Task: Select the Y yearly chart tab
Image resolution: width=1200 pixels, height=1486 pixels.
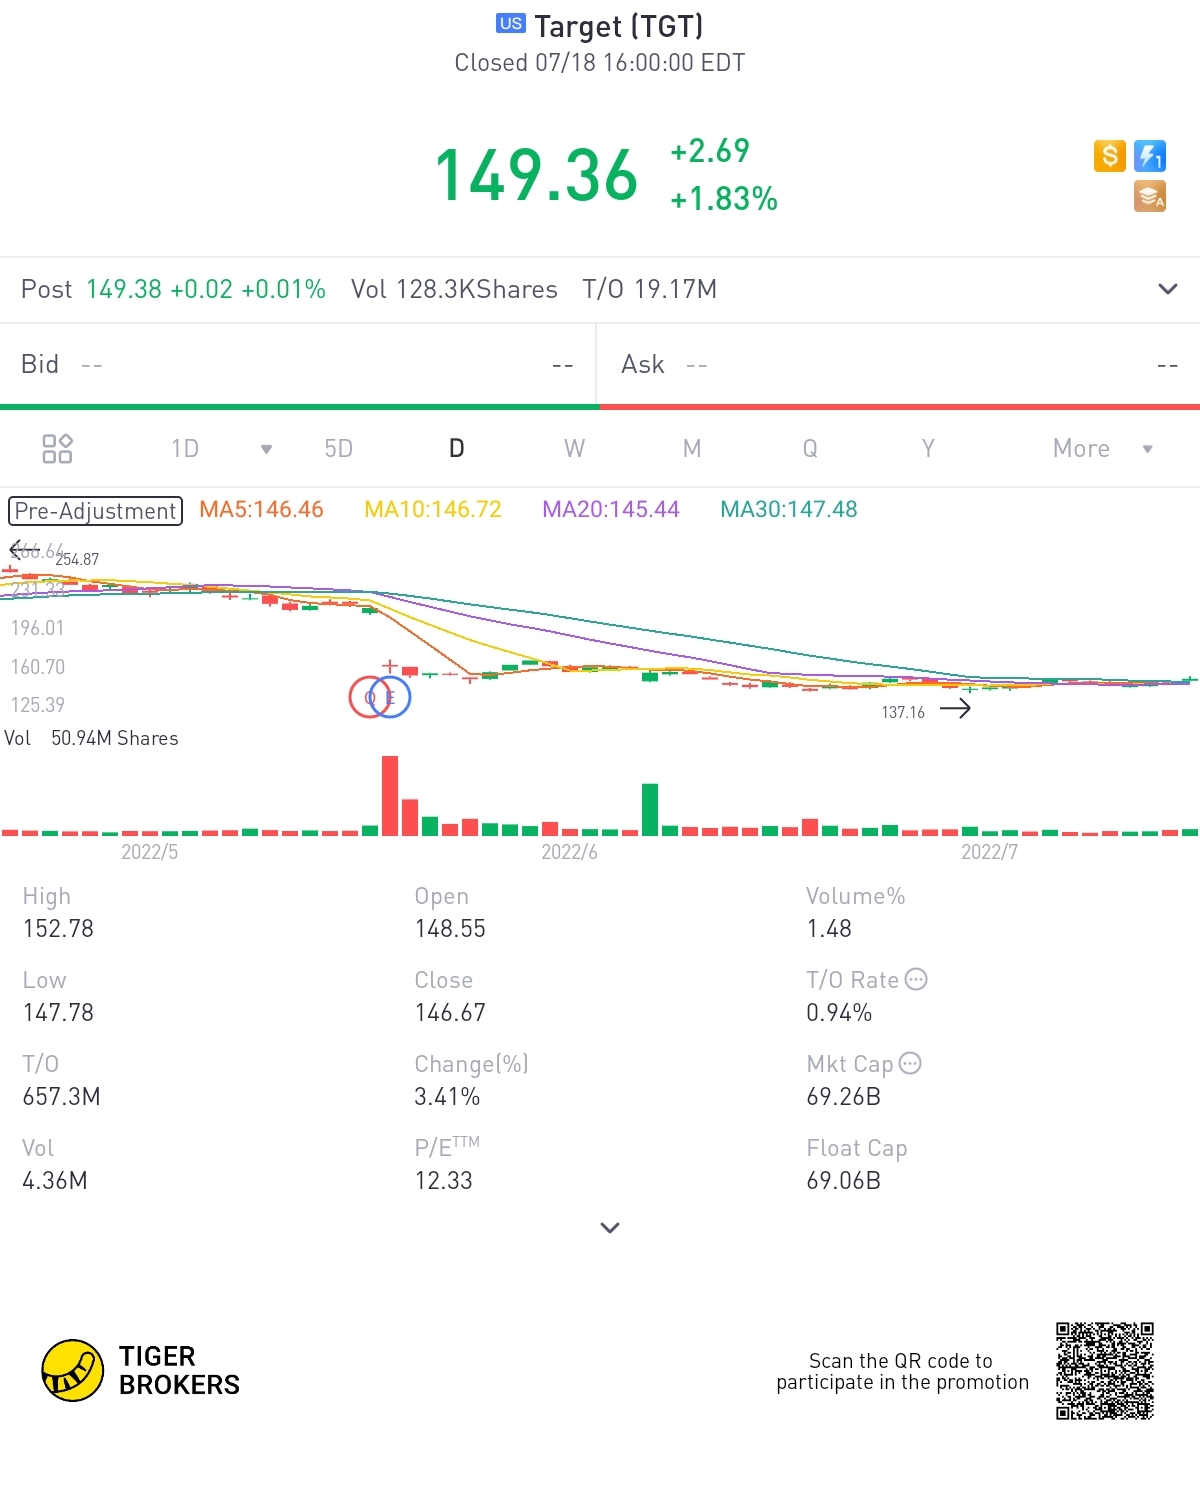Action: tap(928, 448)
